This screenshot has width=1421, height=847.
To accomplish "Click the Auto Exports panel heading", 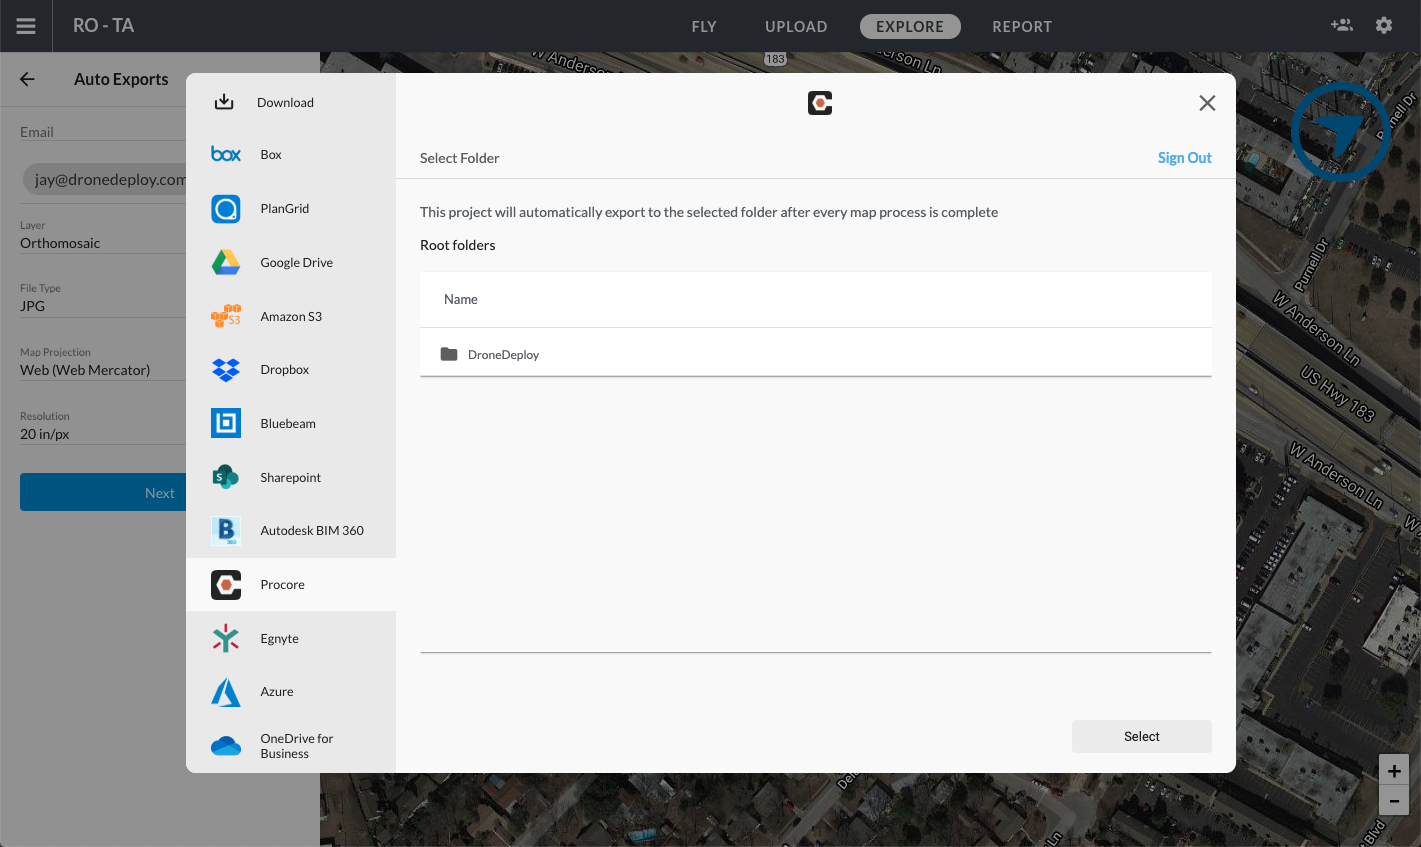I will tap(121, 79).
